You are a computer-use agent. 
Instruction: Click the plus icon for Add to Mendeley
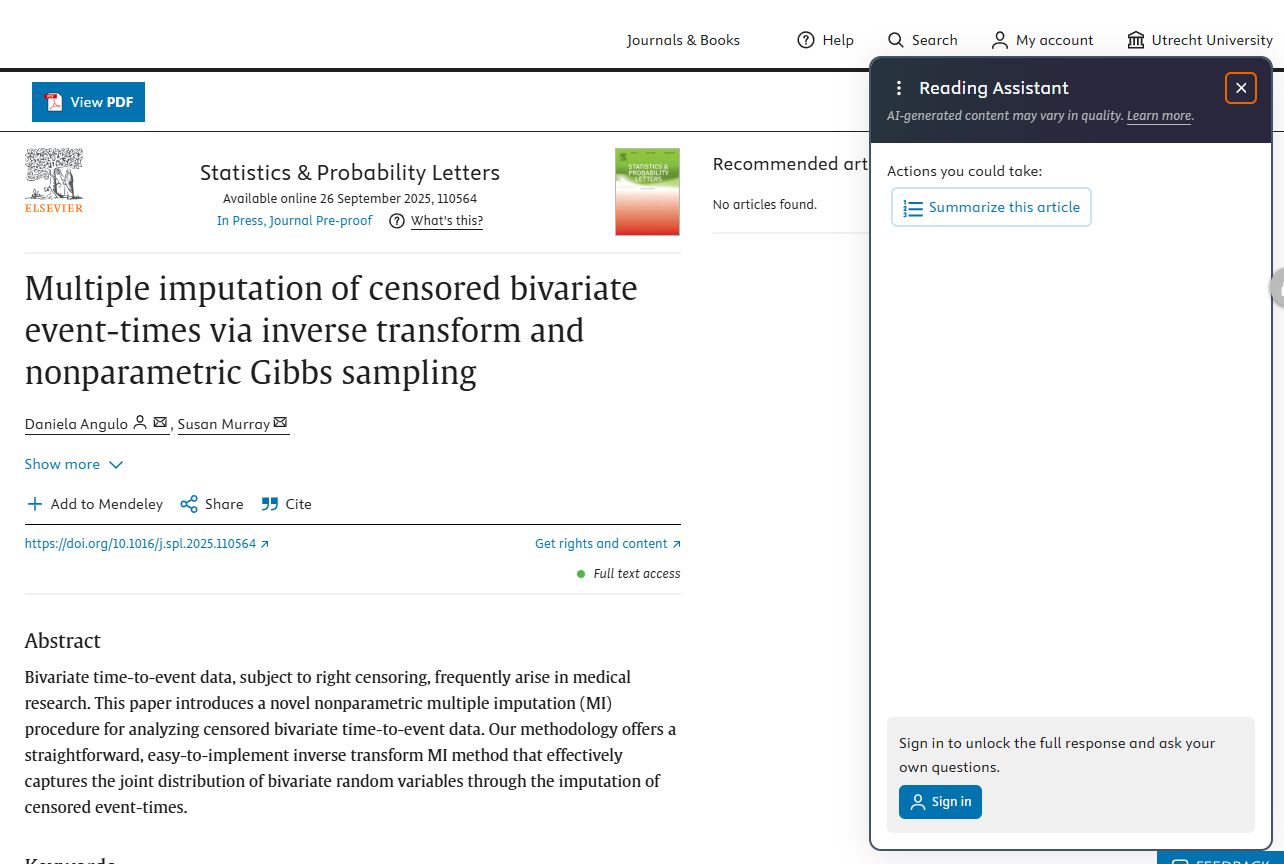pos(35,504)
